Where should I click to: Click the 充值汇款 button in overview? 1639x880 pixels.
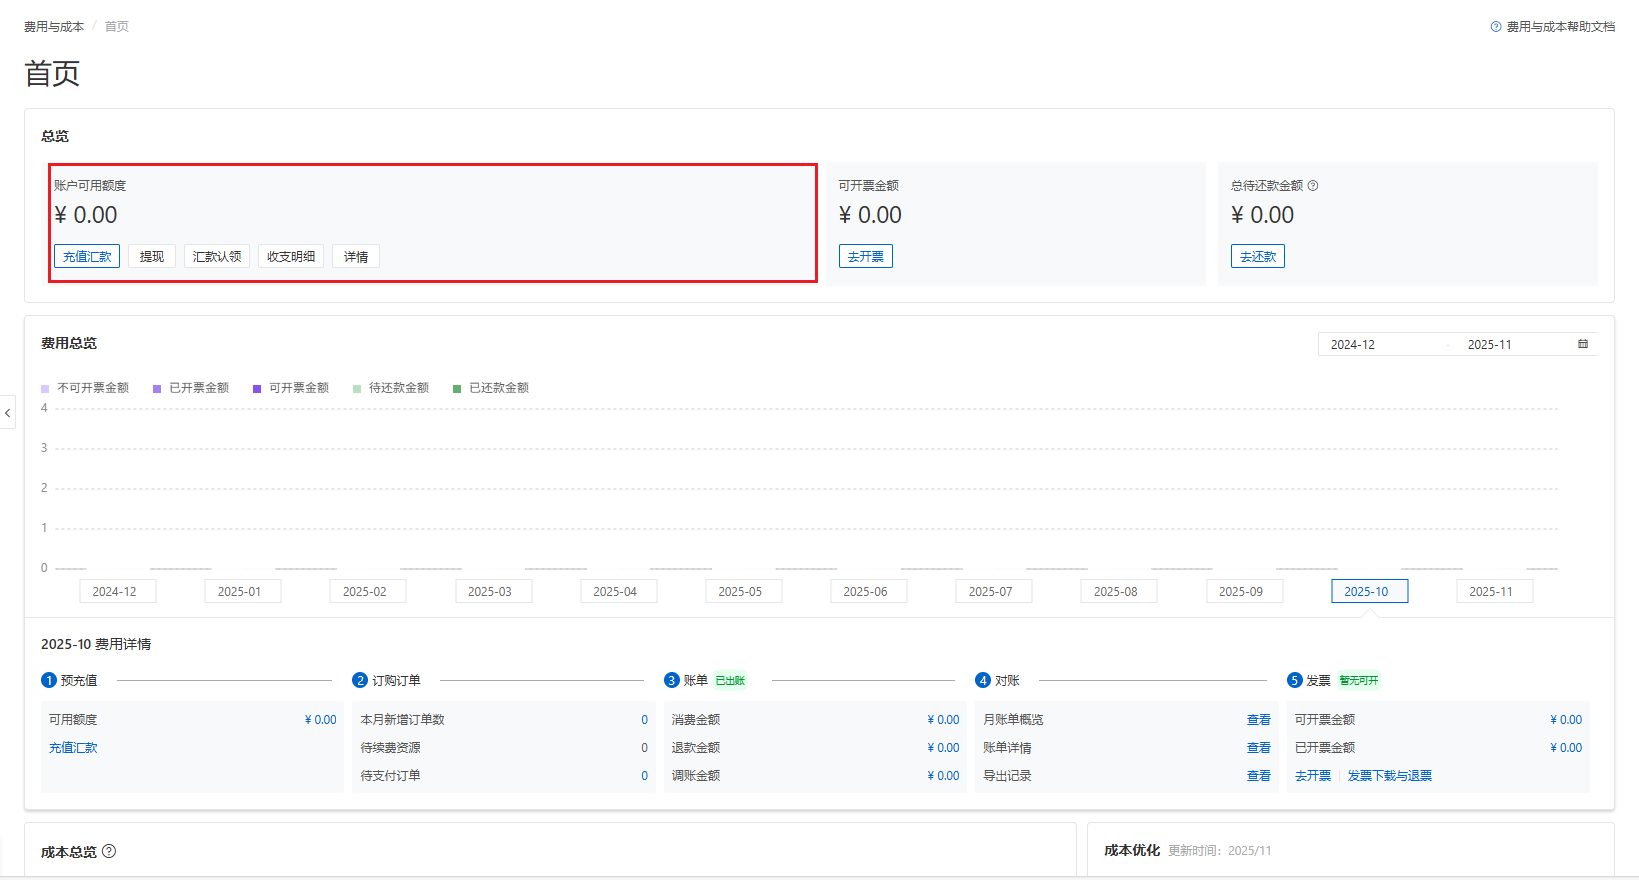[x=87, y=257]
